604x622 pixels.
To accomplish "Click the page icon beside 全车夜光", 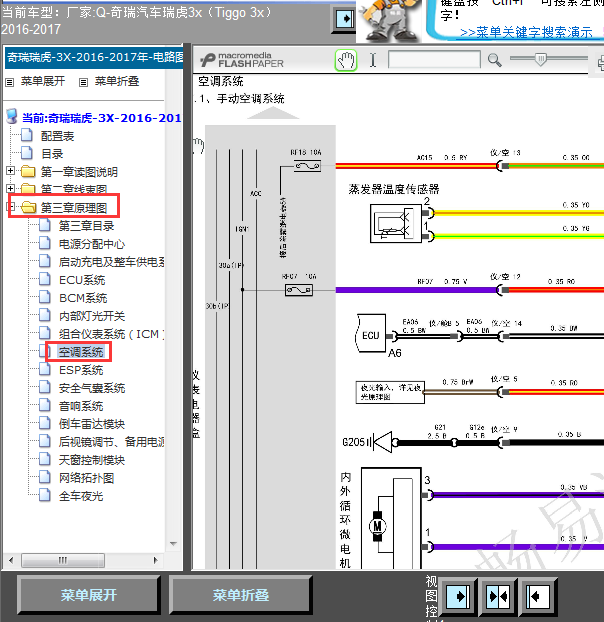I will tap(45, 495).
